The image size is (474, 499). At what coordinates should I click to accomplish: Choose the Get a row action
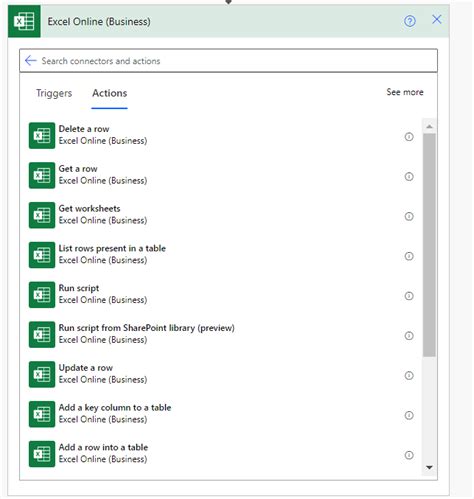point(222,175)
